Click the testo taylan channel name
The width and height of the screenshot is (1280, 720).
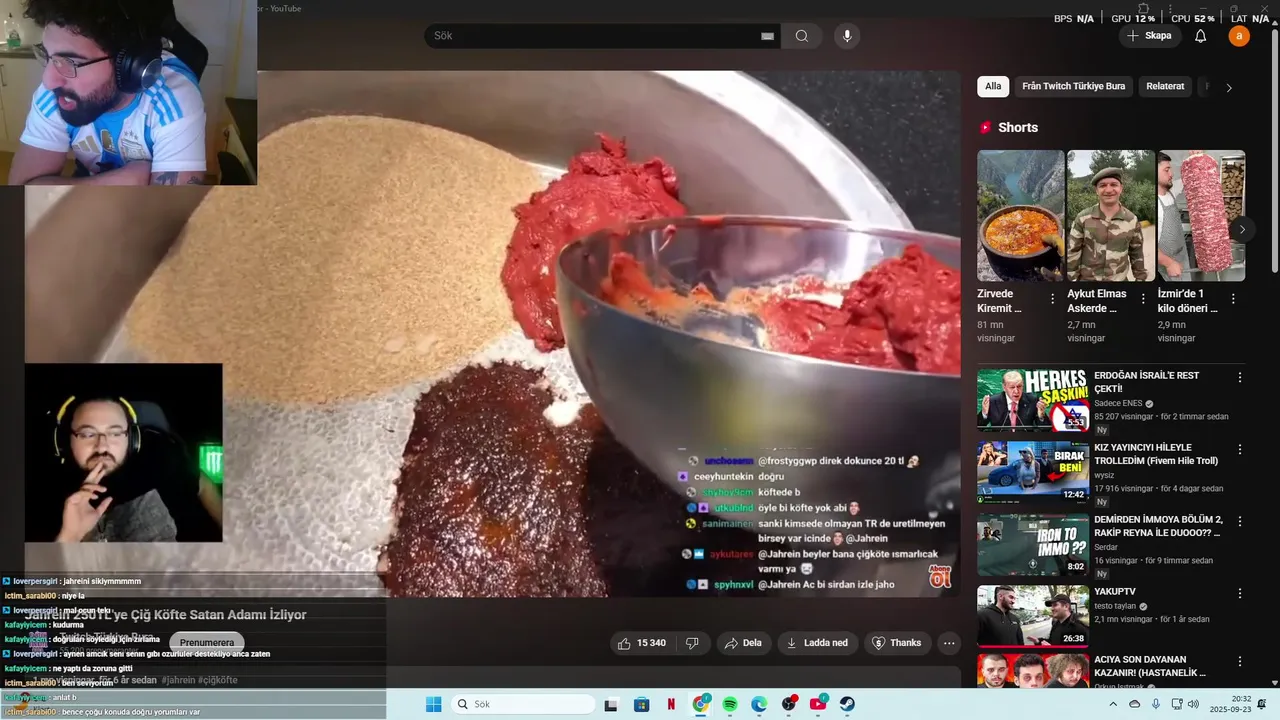[1114, 606]
